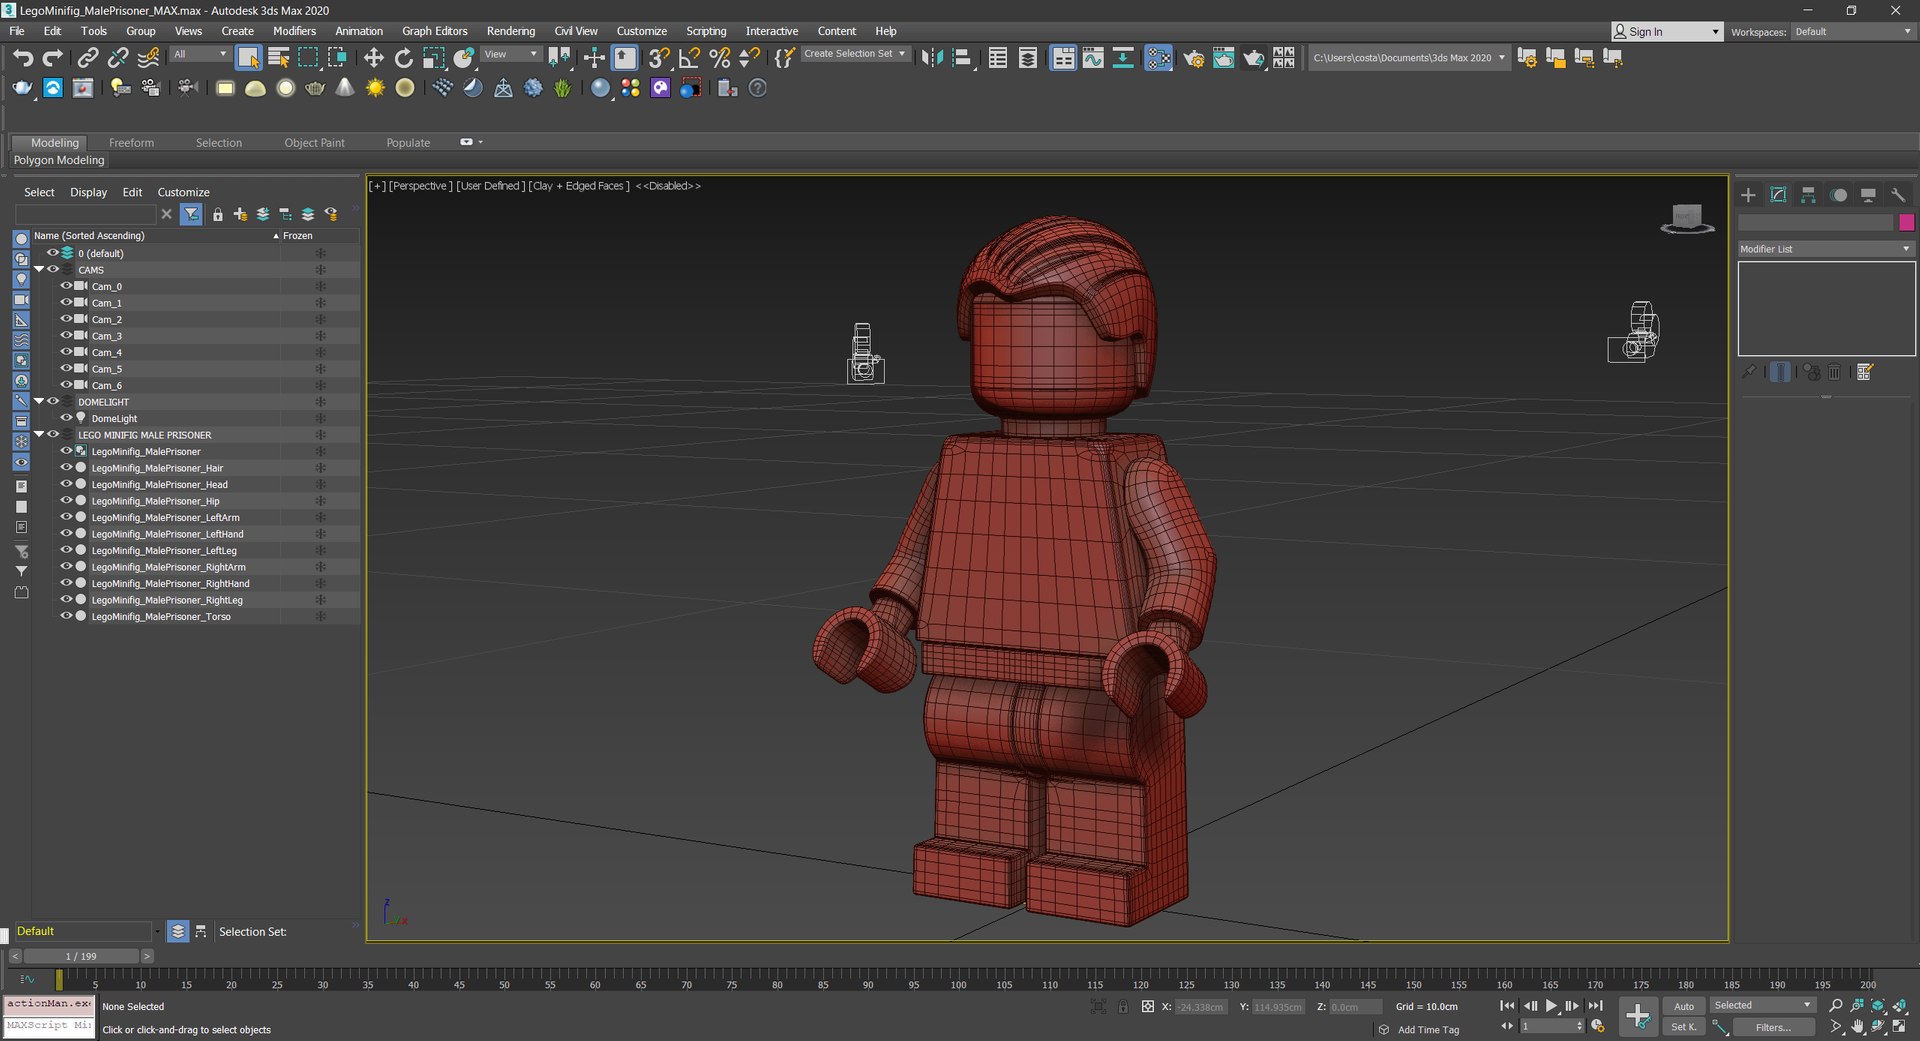
Task: Hide the Cam_0 camera via its eye icon
Action: click(66, 286)
